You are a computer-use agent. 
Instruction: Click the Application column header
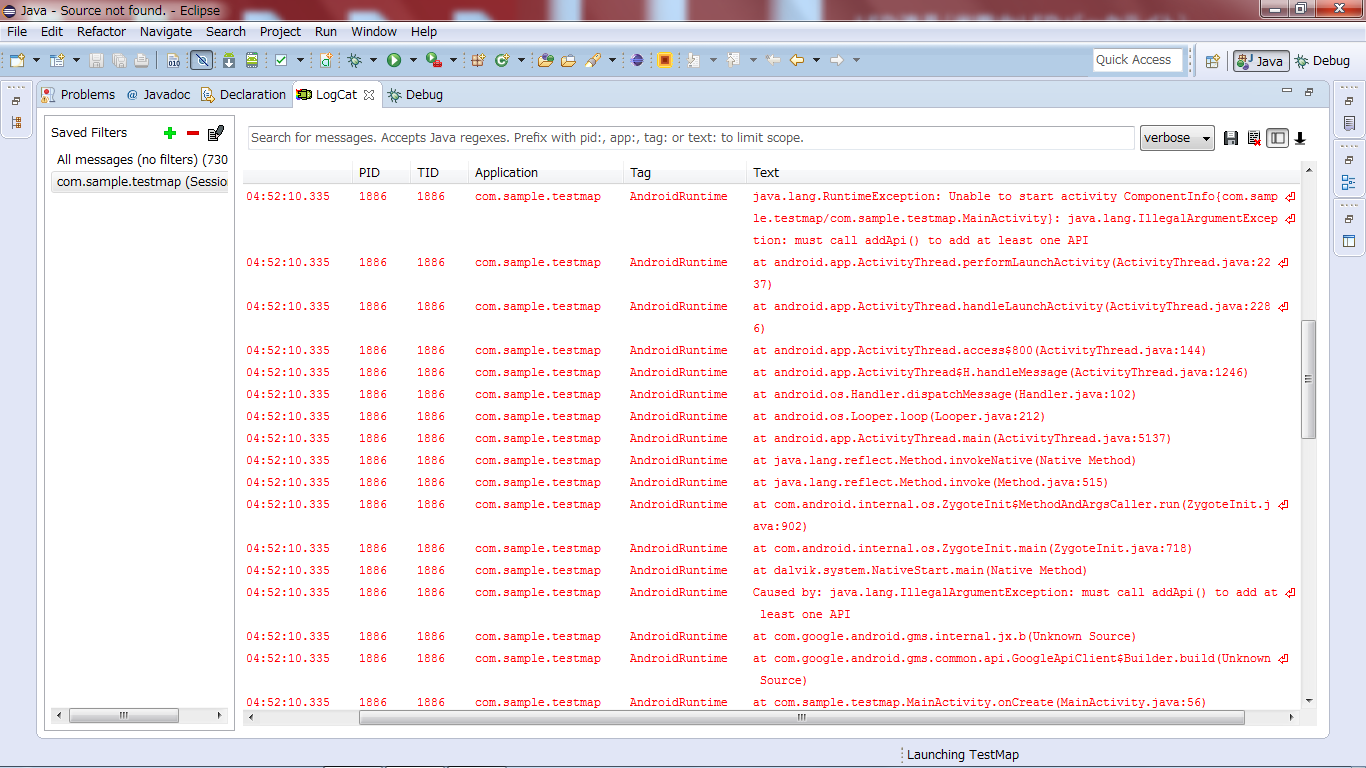[546, 172]
